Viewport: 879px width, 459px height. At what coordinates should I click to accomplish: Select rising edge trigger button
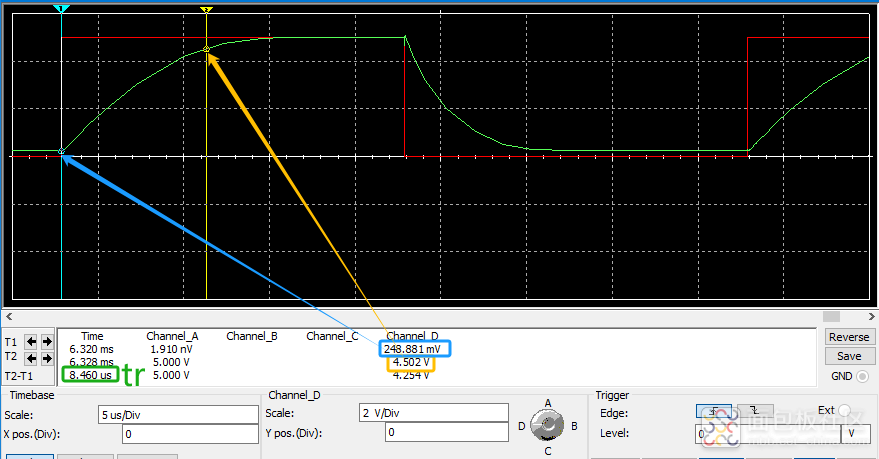coord(713,411)
